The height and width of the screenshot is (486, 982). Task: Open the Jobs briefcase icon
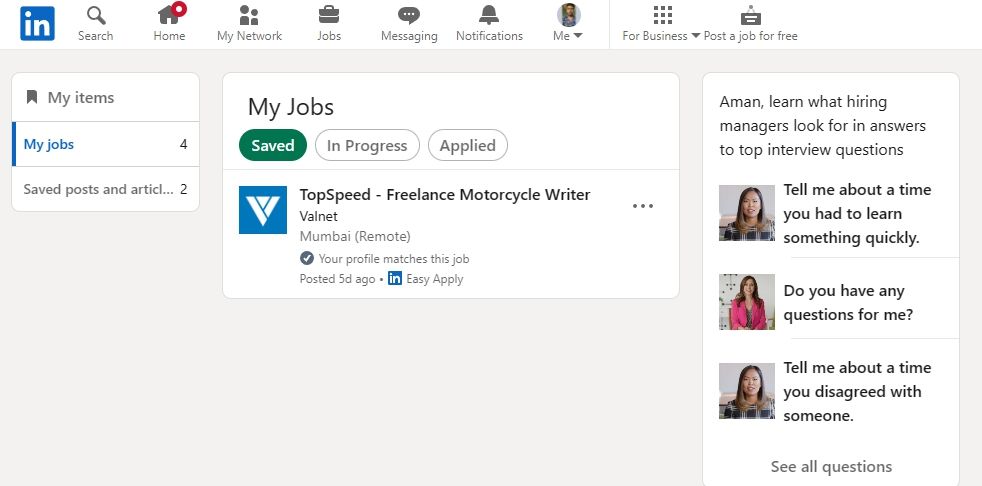[328, 16]
